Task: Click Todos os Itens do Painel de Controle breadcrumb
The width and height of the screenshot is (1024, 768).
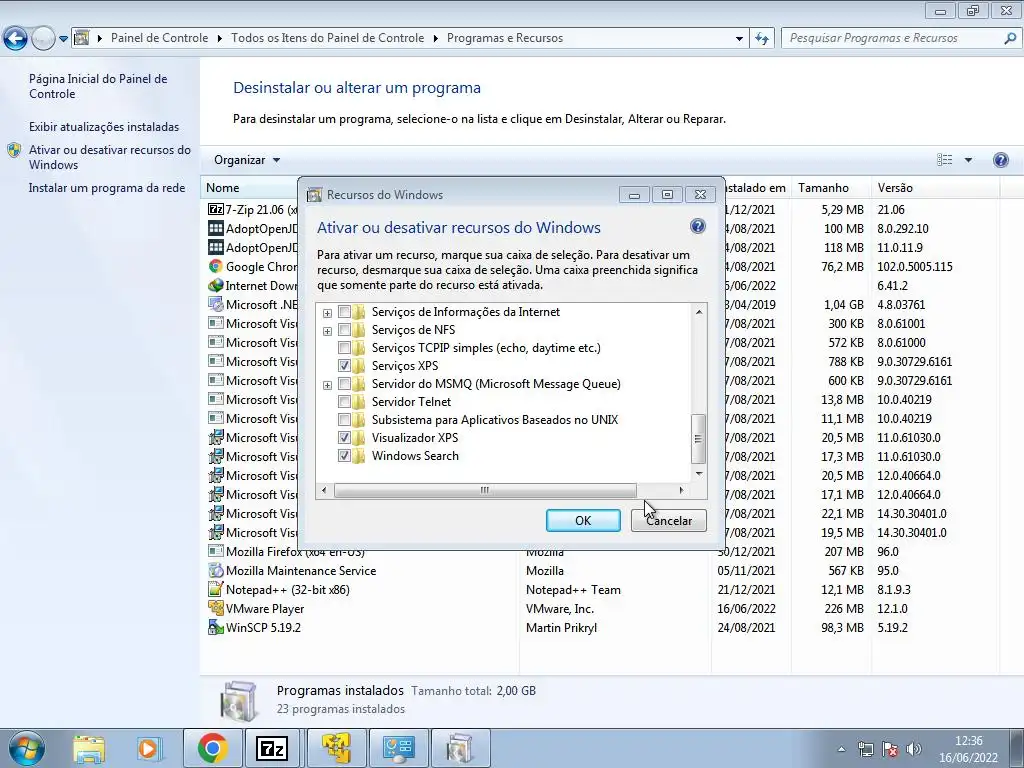Action: coord(328,38)
